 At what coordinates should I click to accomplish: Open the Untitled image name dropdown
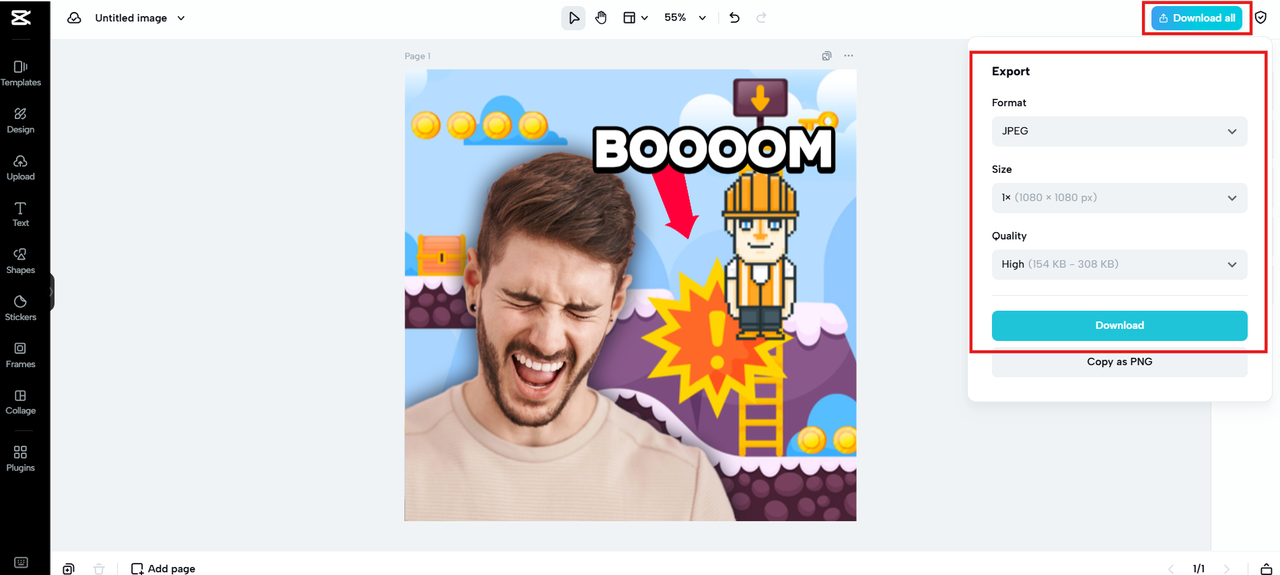click(140, 18)
